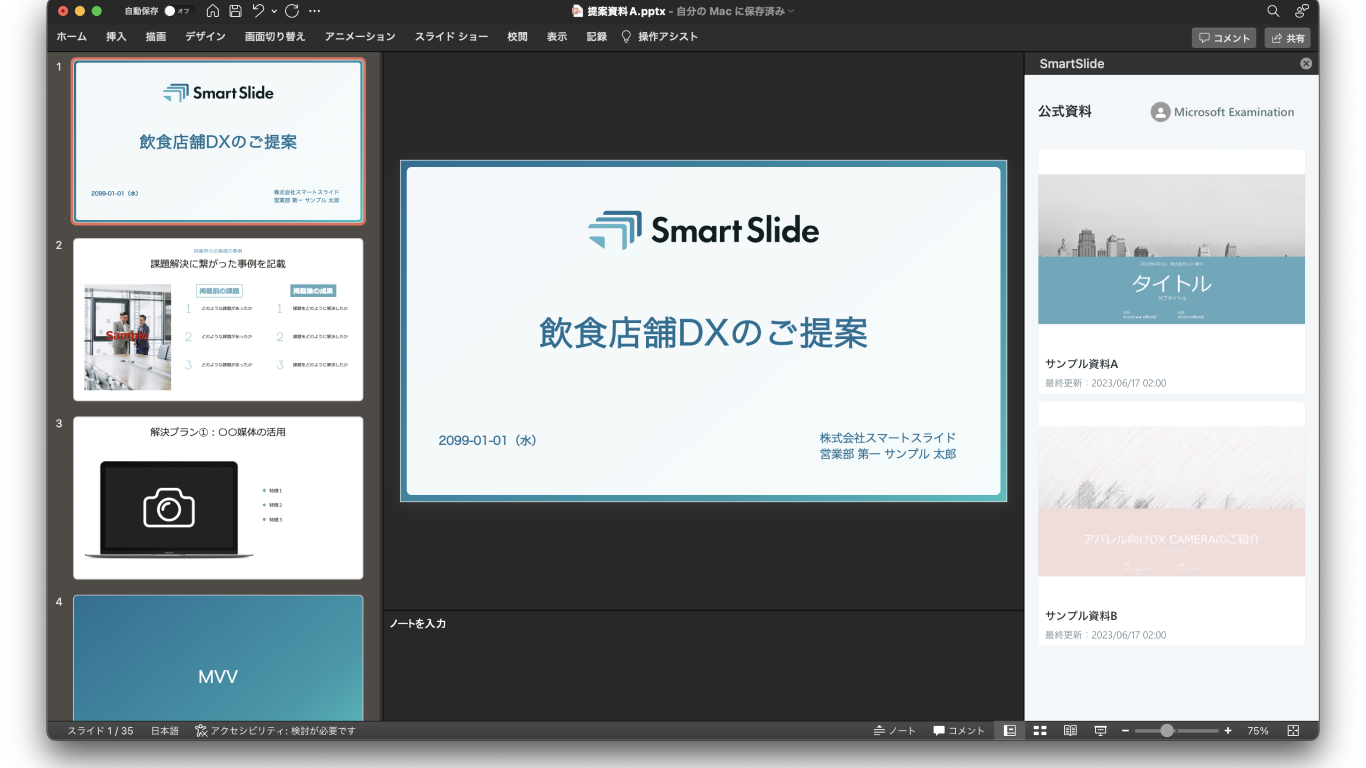Open the スライド ショー ribbon tab
Image resolution: width=1366 pixels, height=768 pixels.
452,37
